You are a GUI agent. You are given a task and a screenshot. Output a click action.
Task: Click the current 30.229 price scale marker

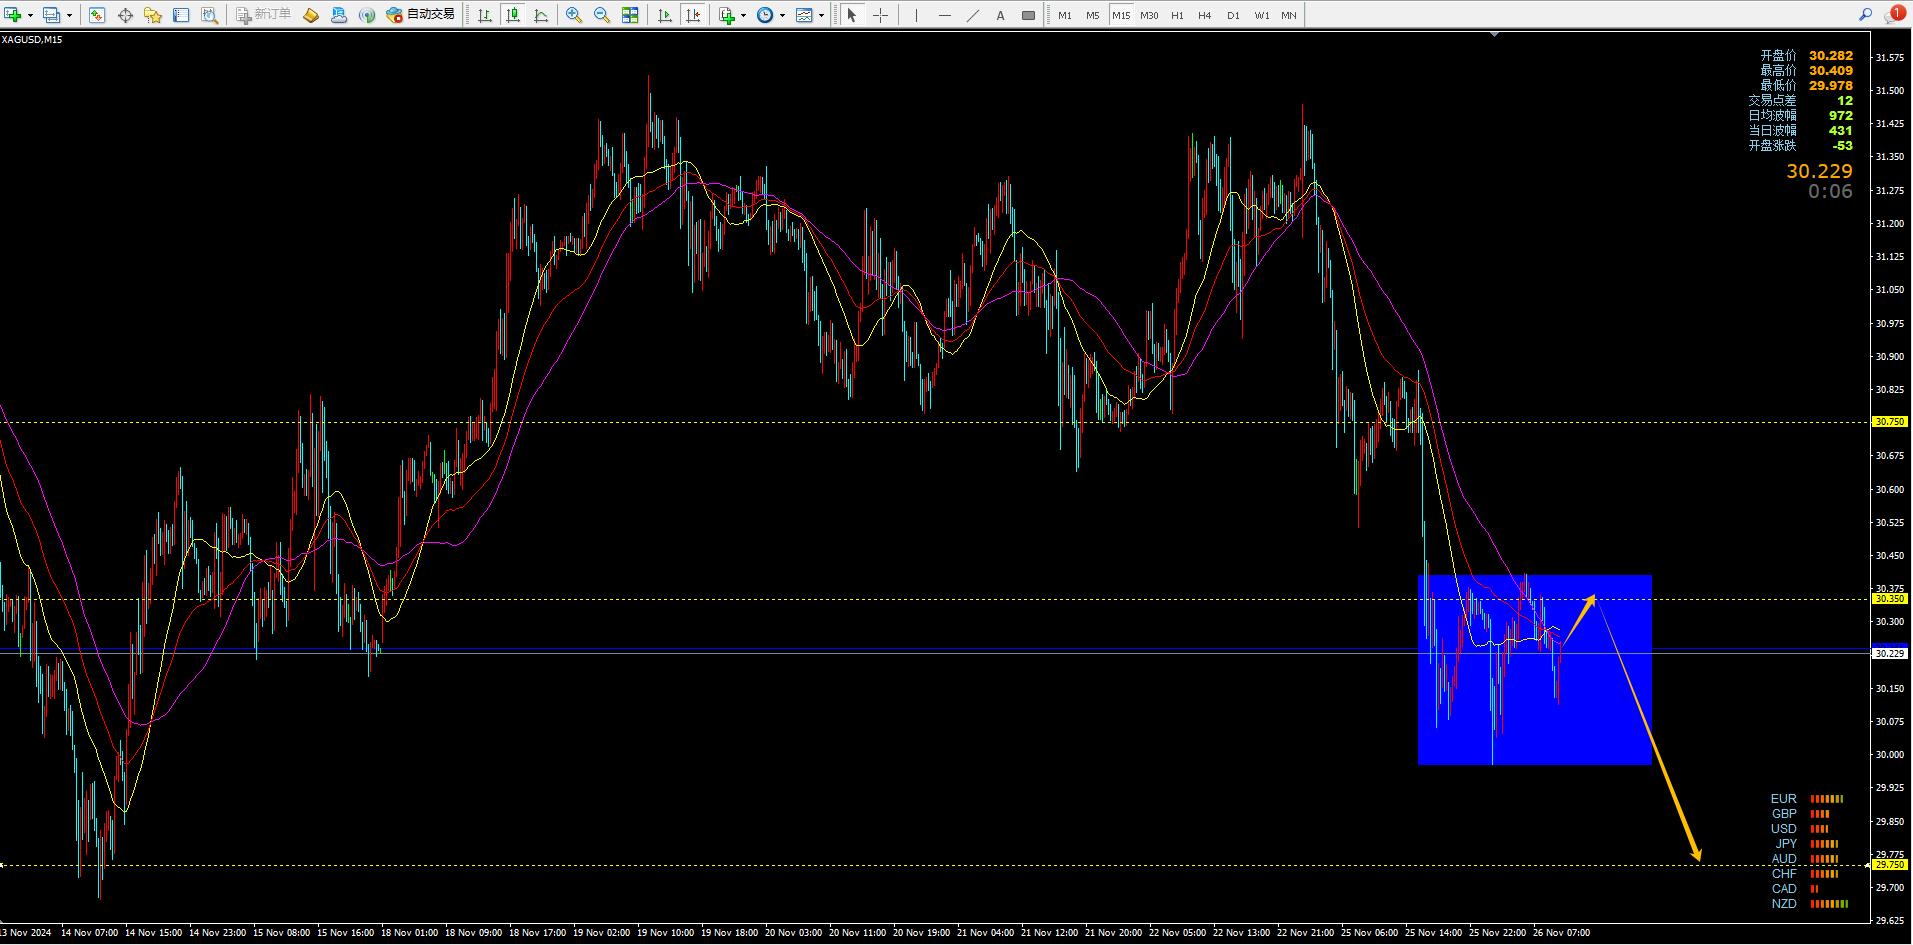[x=1890, y=653]
